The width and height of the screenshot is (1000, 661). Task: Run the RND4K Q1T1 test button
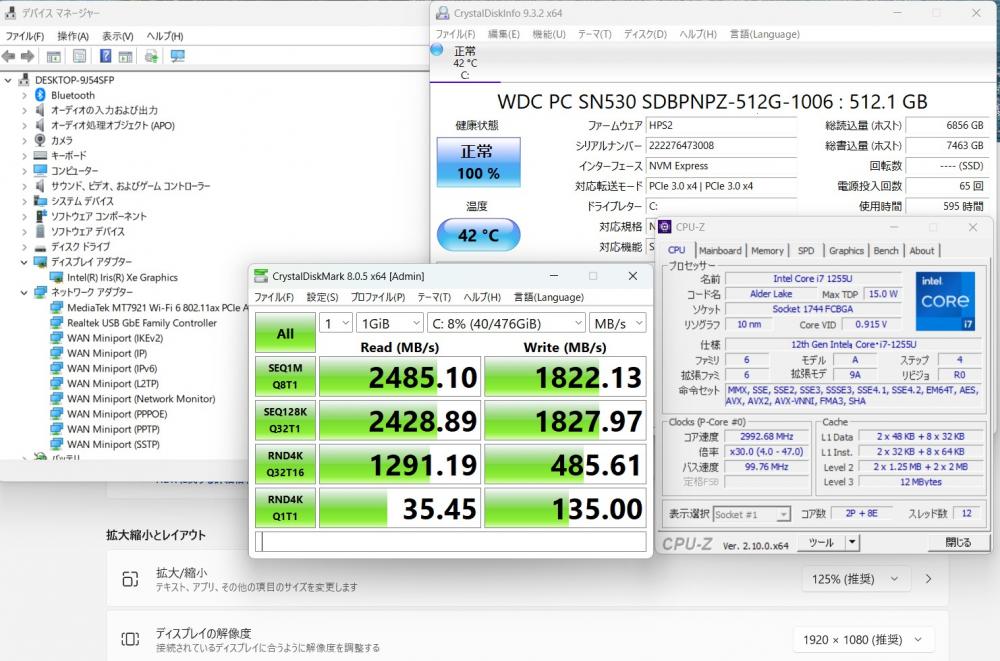coord(285,508)
